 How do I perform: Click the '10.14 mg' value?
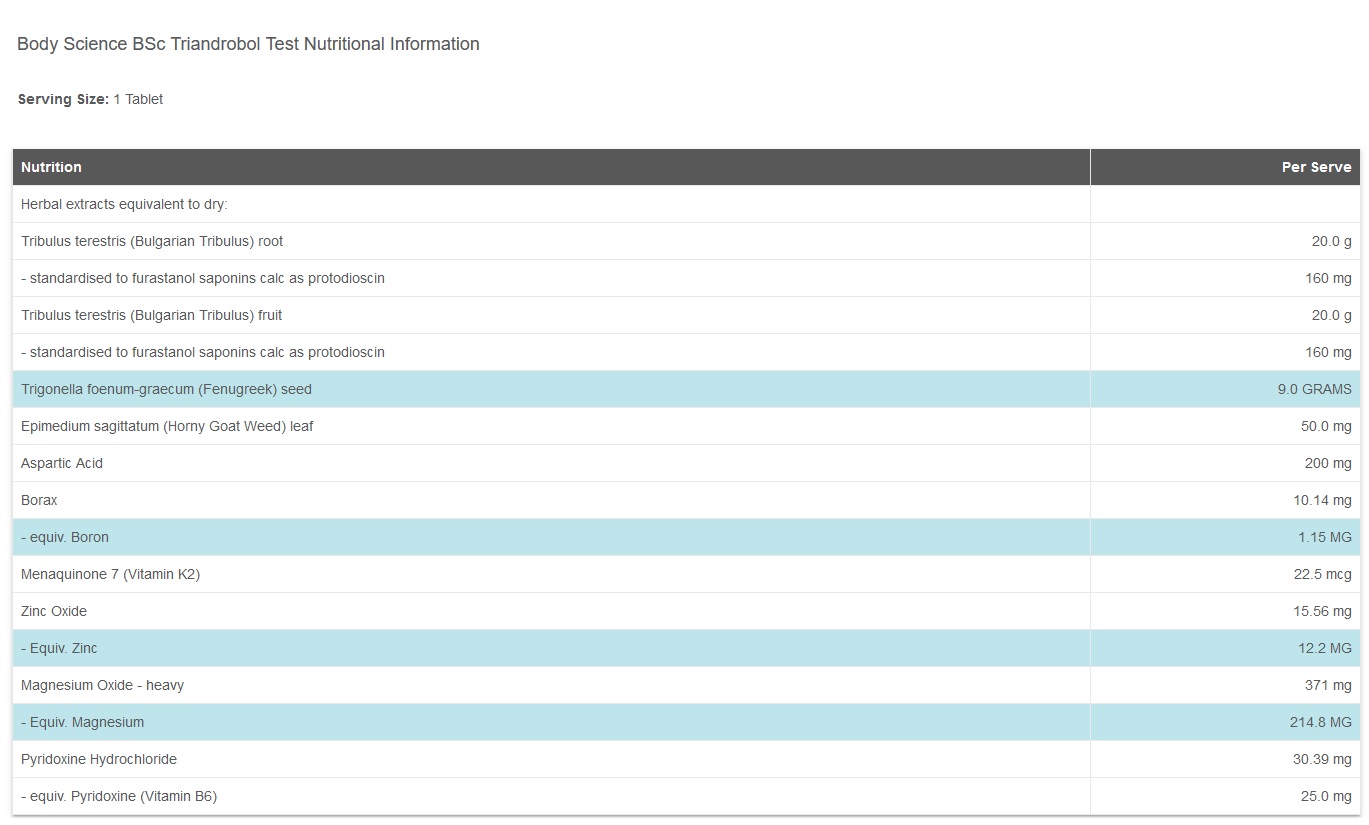pyautogui.click(x=1322, y=500)
